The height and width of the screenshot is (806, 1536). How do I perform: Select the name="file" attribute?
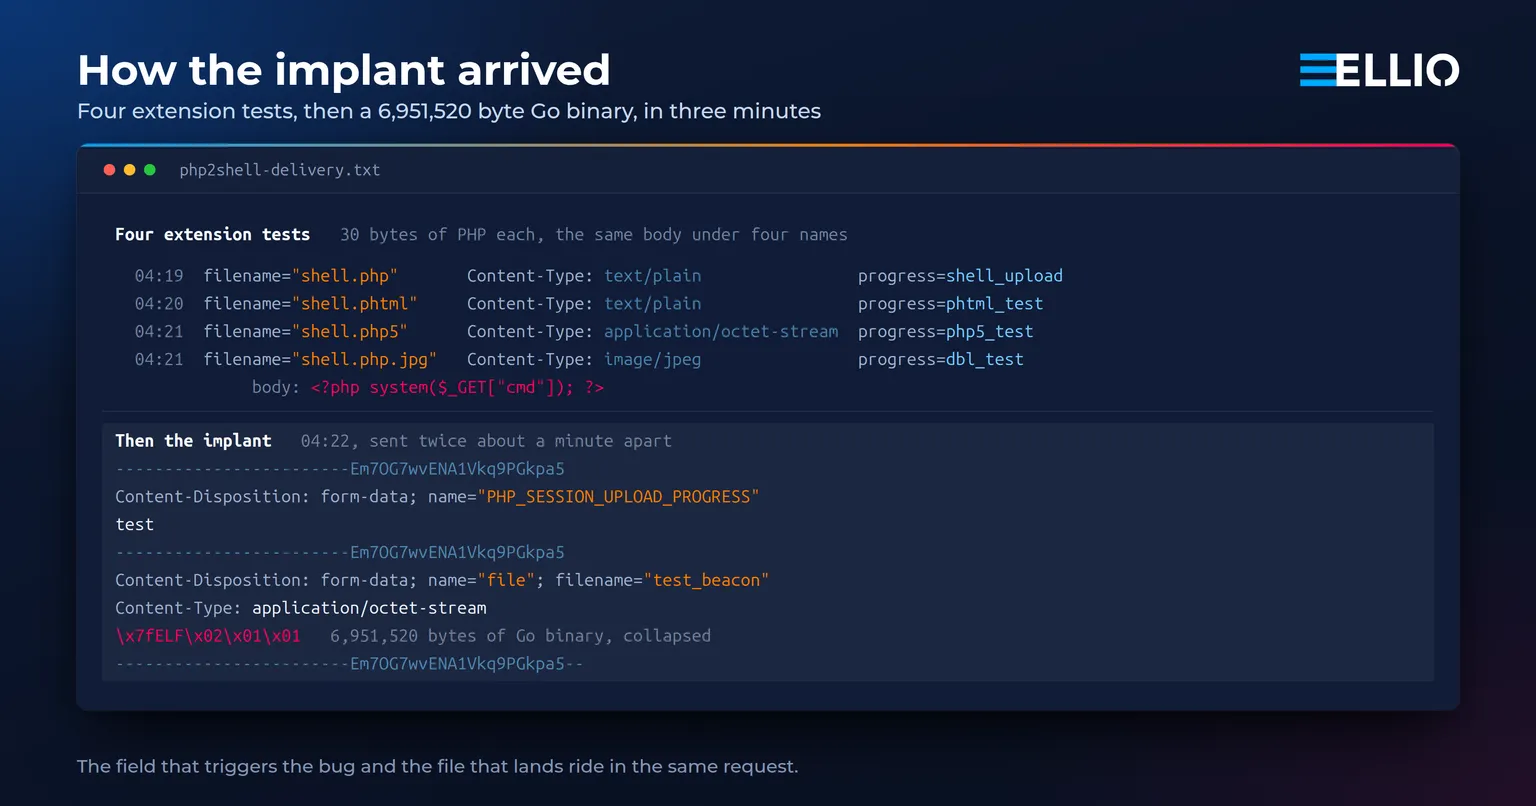[x=482, y=580]
